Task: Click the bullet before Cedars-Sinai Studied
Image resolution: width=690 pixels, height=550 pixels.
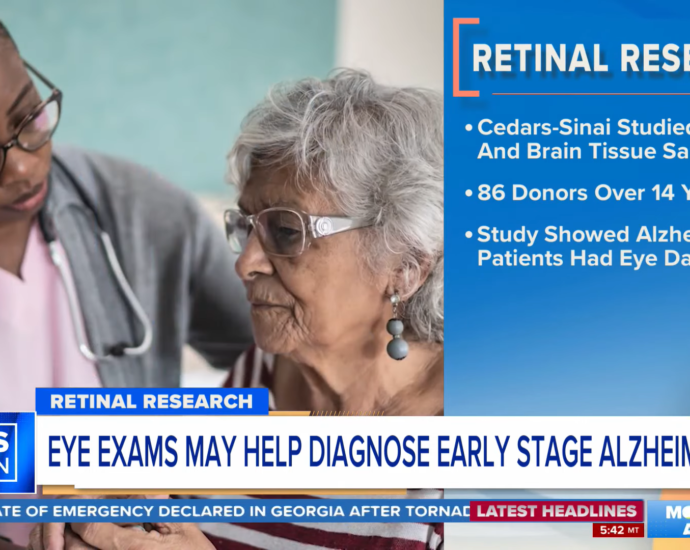Action: click(x=469, y=128)
